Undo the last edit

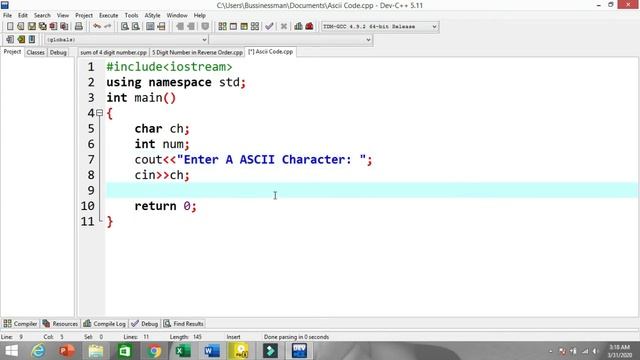pyautogui.click(x=97, y=27)
